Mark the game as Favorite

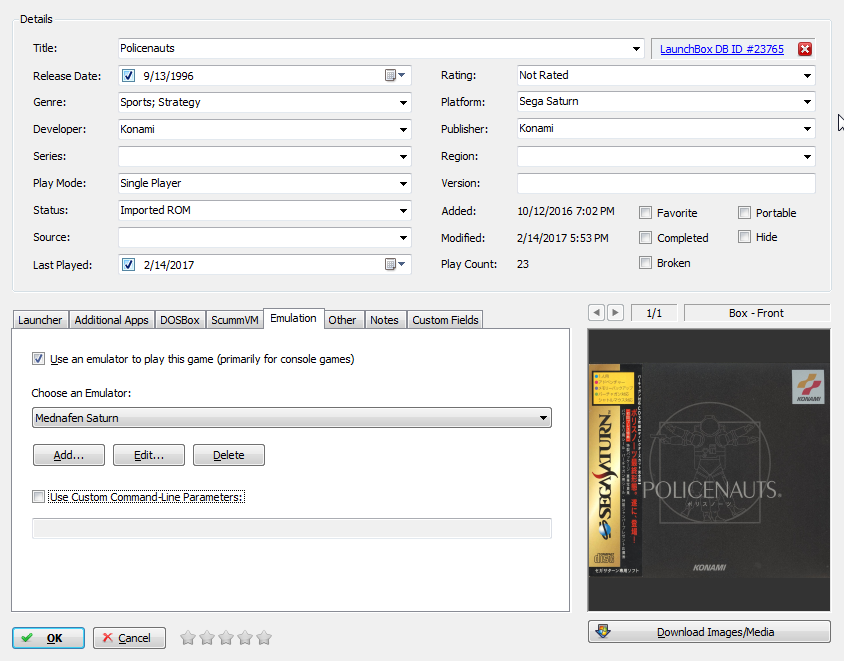[x=645, y=213]
